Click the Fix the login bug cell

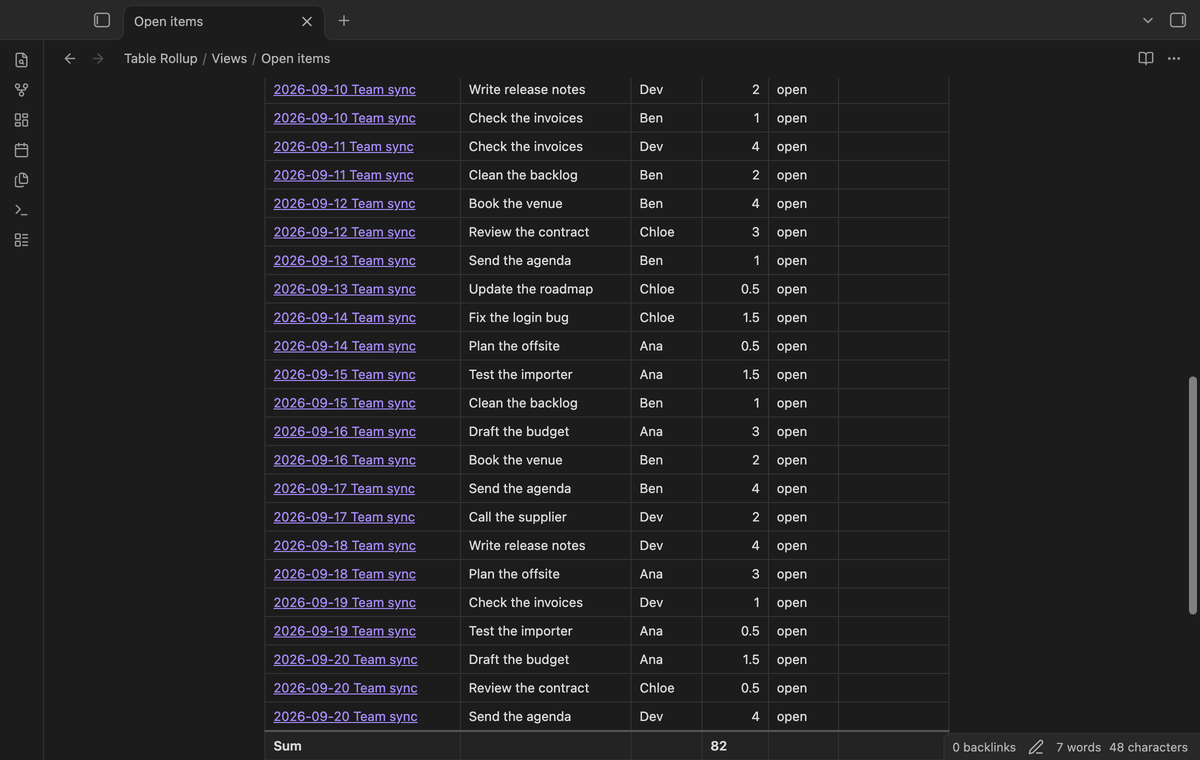[x=546, y=317]
